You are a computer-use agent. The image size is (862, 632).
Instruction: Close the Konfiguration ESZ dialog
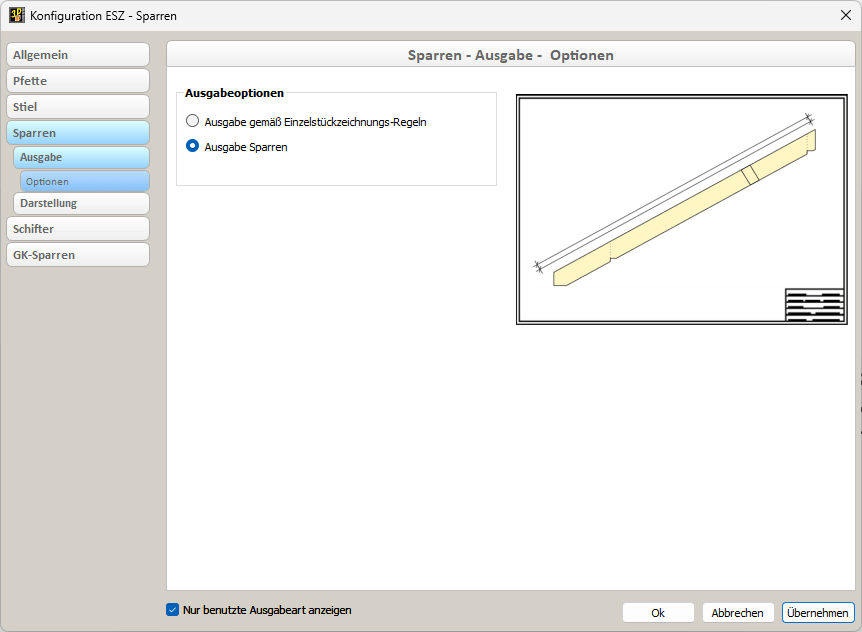coord(846,15)
